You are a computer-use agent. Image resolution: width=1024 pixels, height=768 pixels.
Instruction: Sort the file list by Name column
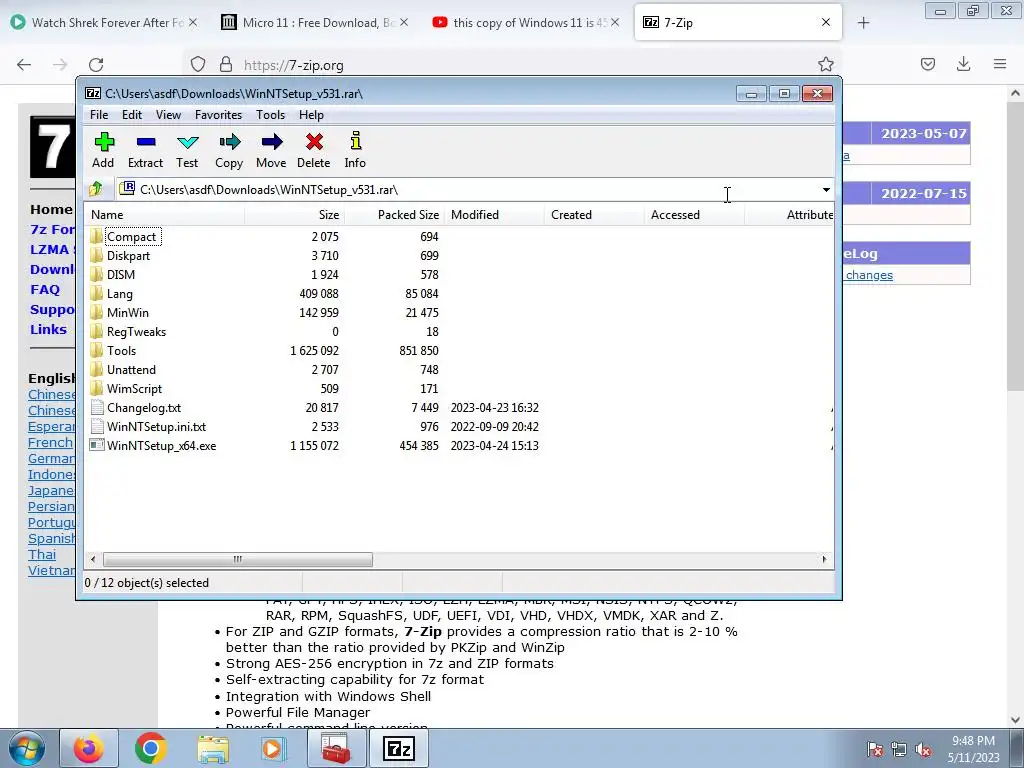point(165,215)
